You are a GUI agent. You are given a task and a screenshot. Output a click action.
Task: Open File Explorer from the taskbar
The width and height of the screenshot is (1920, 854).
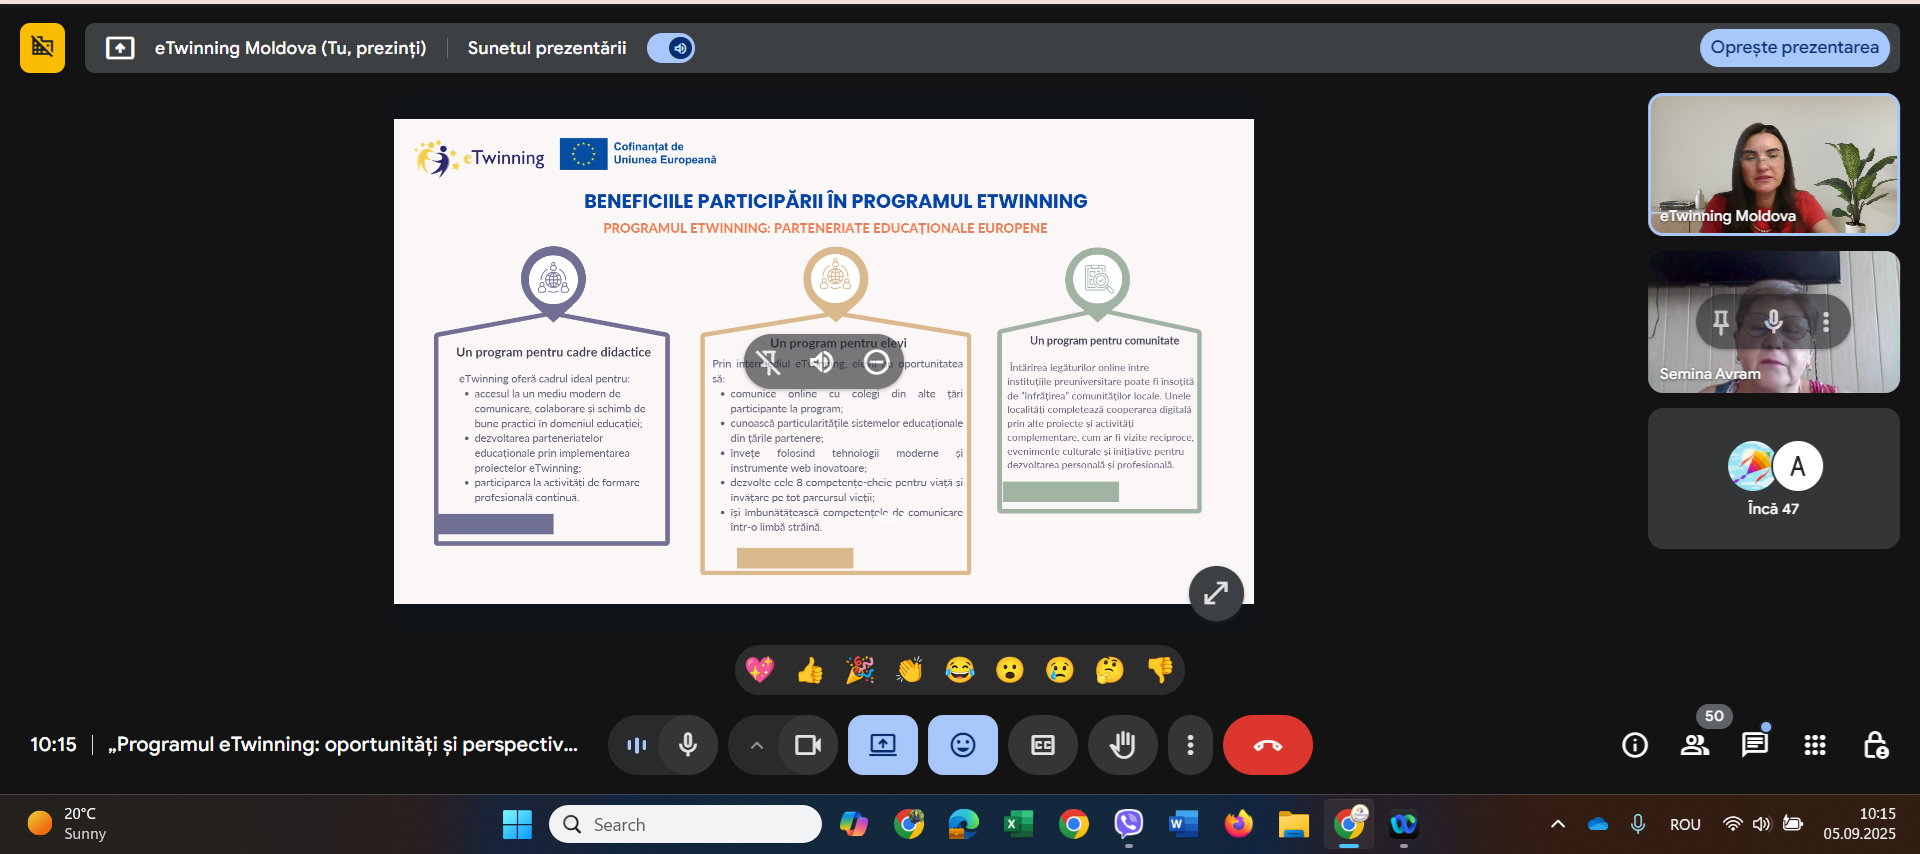tap(1294, 825)
